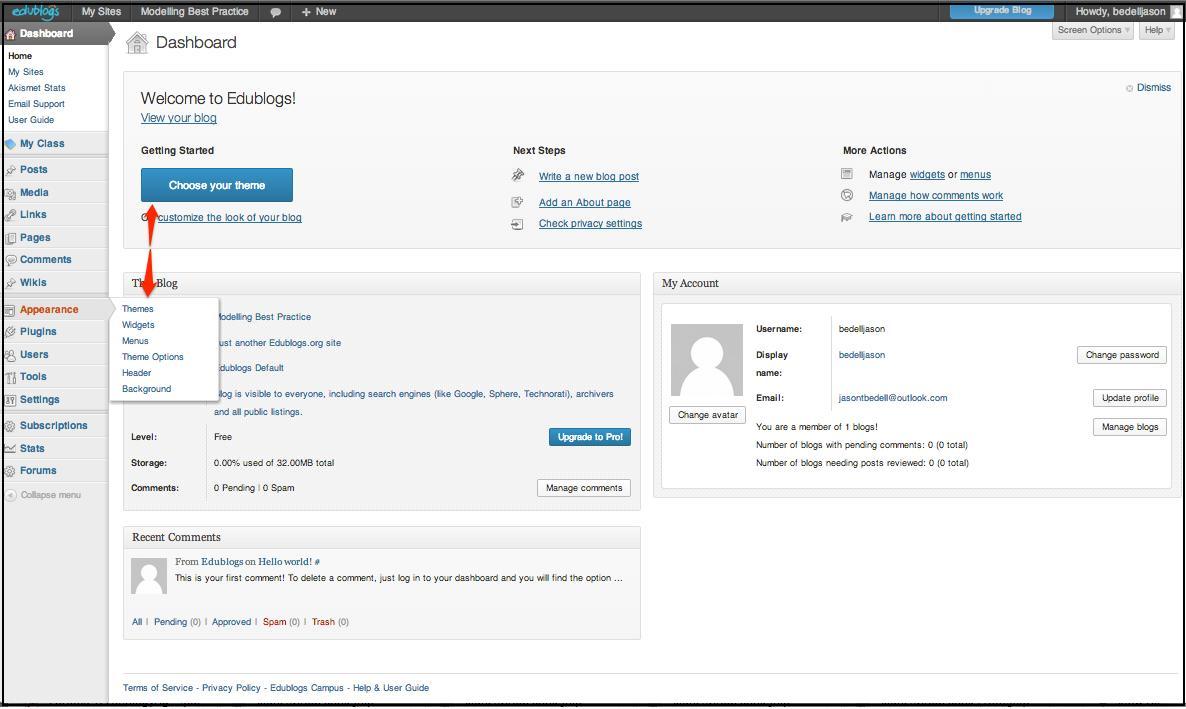Click the Appearance icon in sidebar
Image resolution: width=1186 pixels, height=709 pixels.
click(10, 310)
